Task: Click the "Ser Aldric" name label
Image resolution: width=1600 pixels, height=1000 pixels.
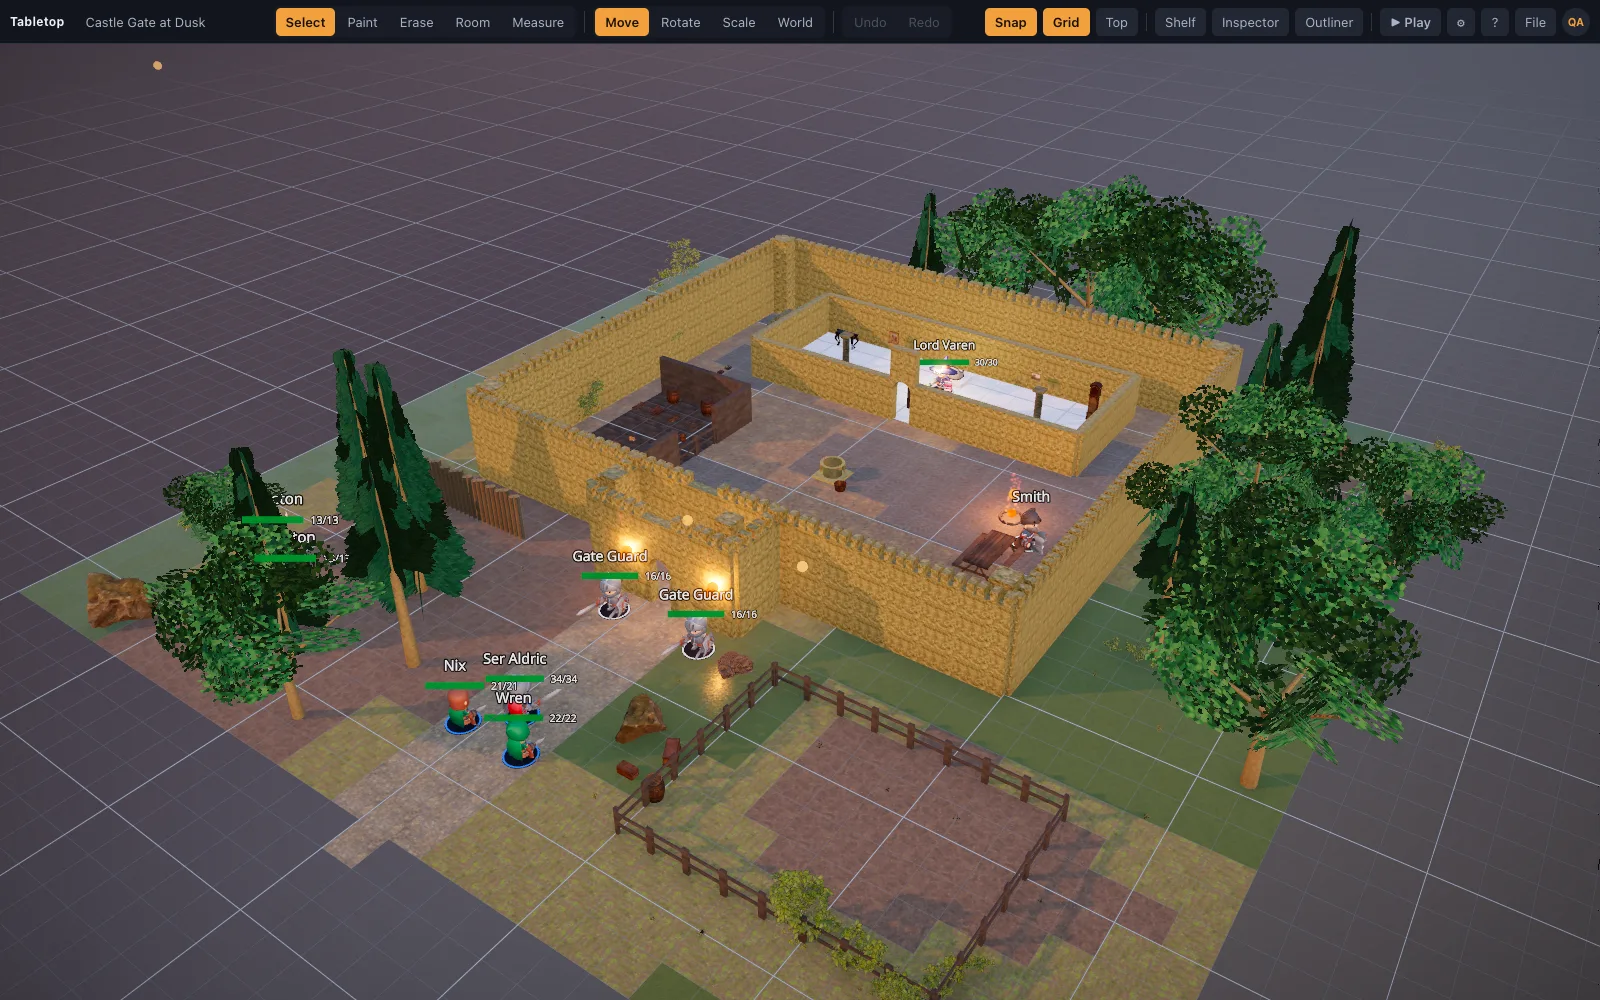Action: [515, 659]
